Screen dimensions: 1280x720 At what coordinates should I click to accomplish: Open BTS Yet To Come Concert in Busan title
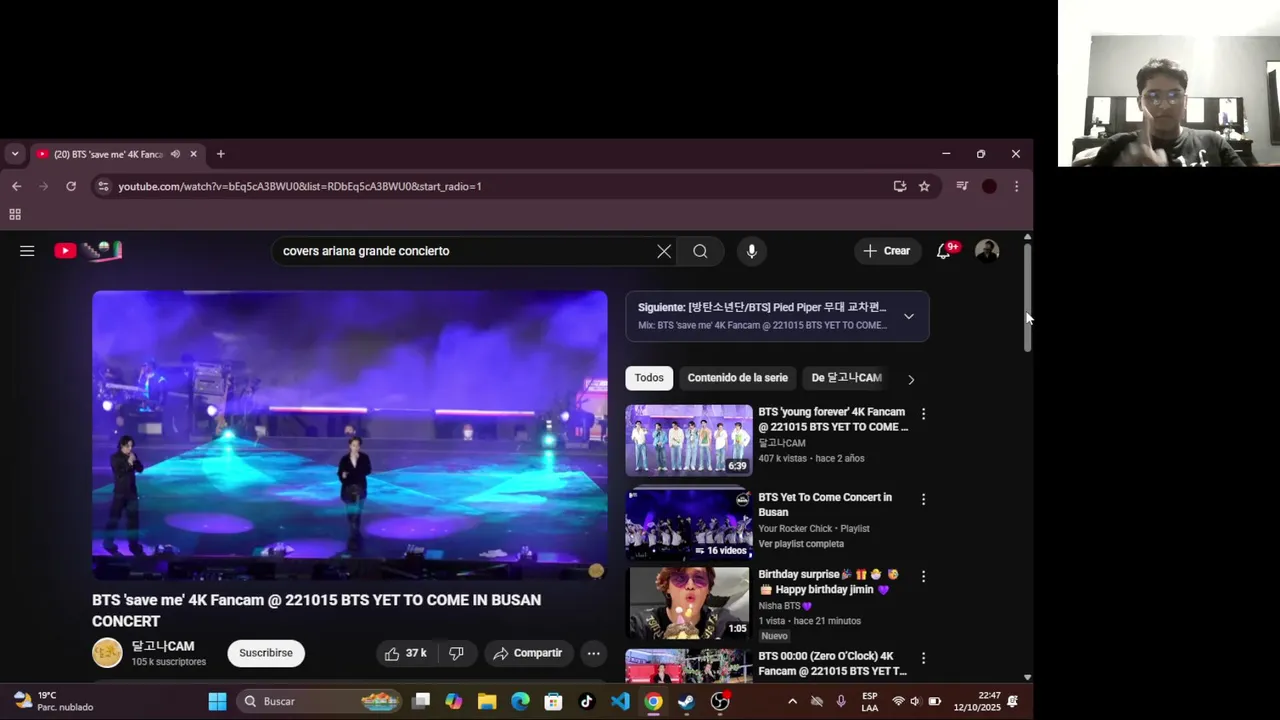coord(825,504)
